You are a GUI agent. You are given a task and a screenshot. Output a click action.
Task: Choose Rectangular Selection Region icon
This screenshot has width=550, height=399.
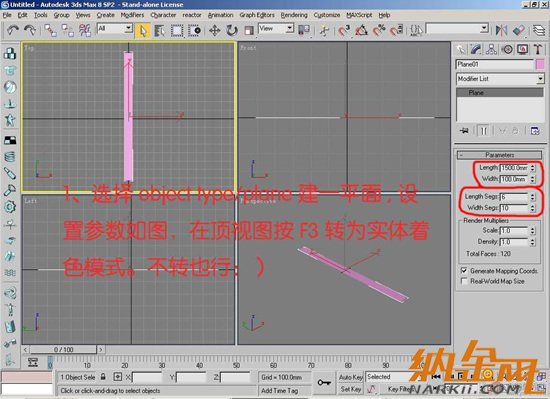click(x=177, y=31)
